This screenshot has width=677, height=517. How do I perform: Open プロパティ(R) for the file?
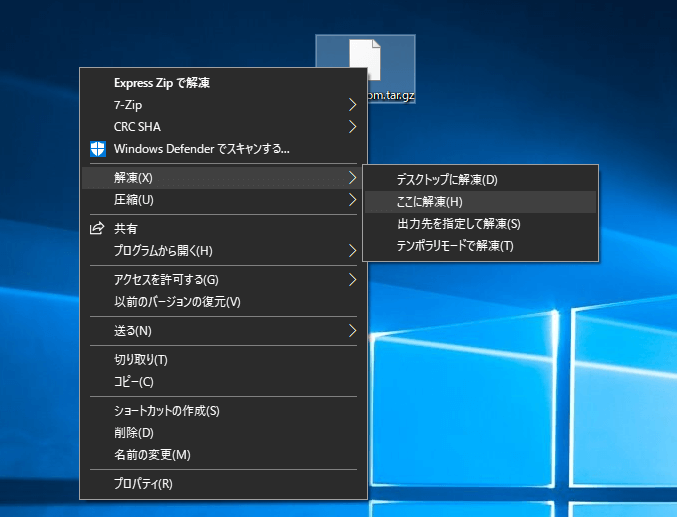pos(224,484)
